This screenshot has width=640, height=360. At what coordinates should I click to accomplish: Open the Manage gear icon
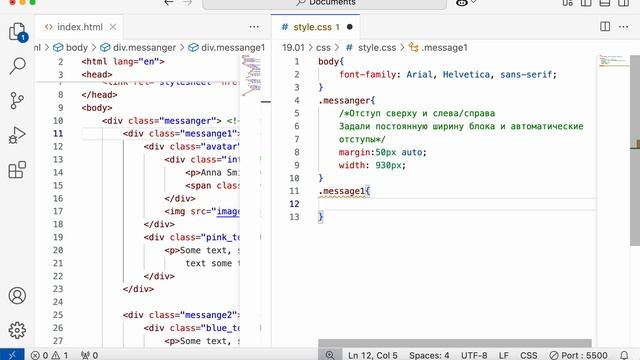point(17,330)
